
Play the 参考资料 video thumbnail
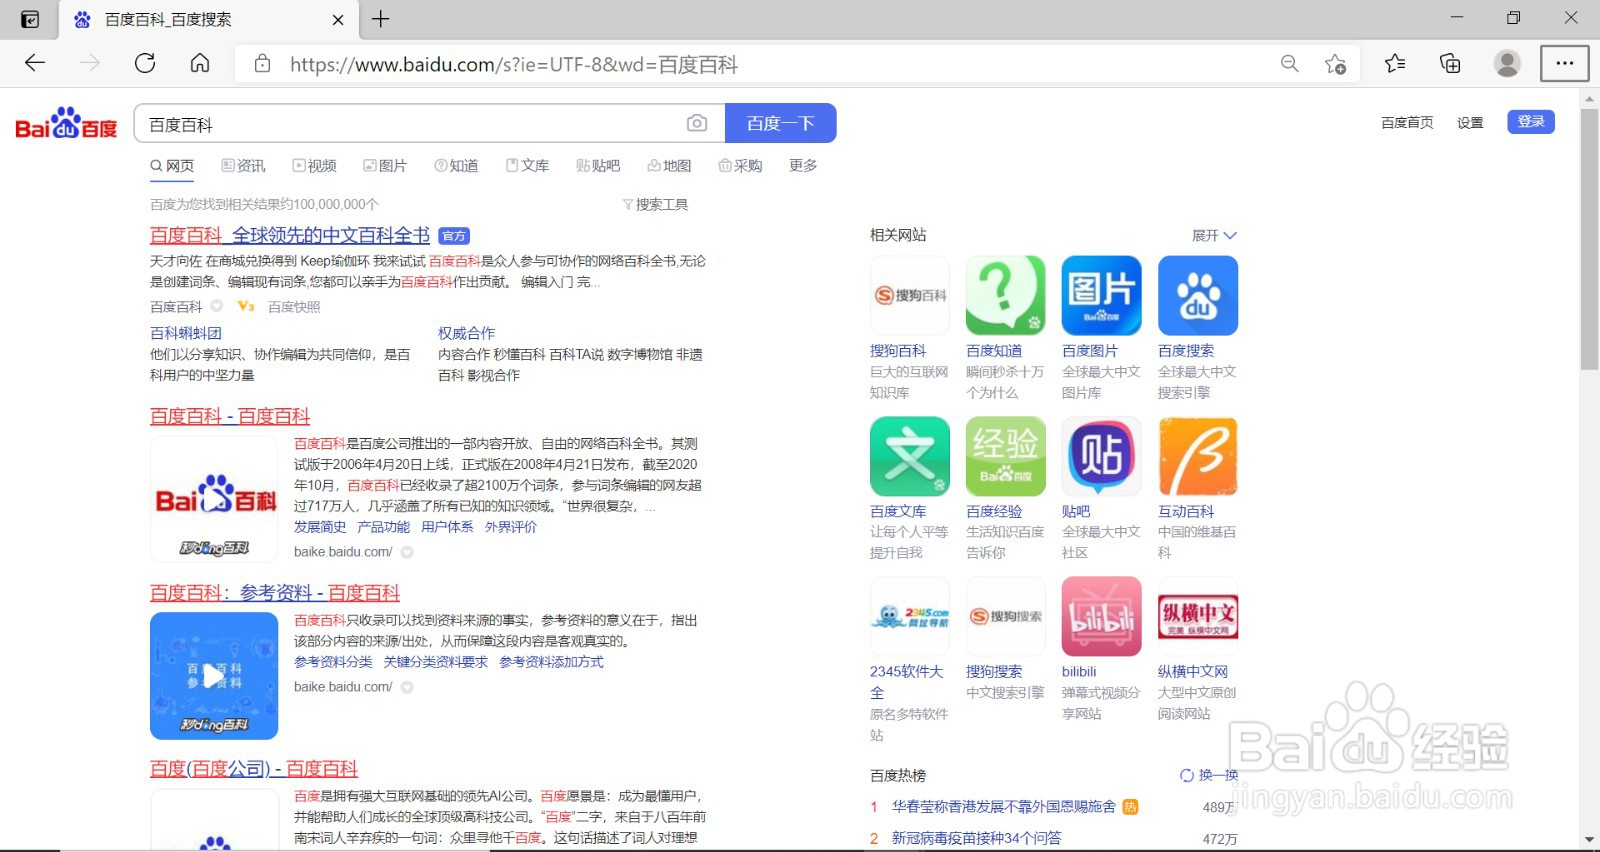(x=214, y=676)
